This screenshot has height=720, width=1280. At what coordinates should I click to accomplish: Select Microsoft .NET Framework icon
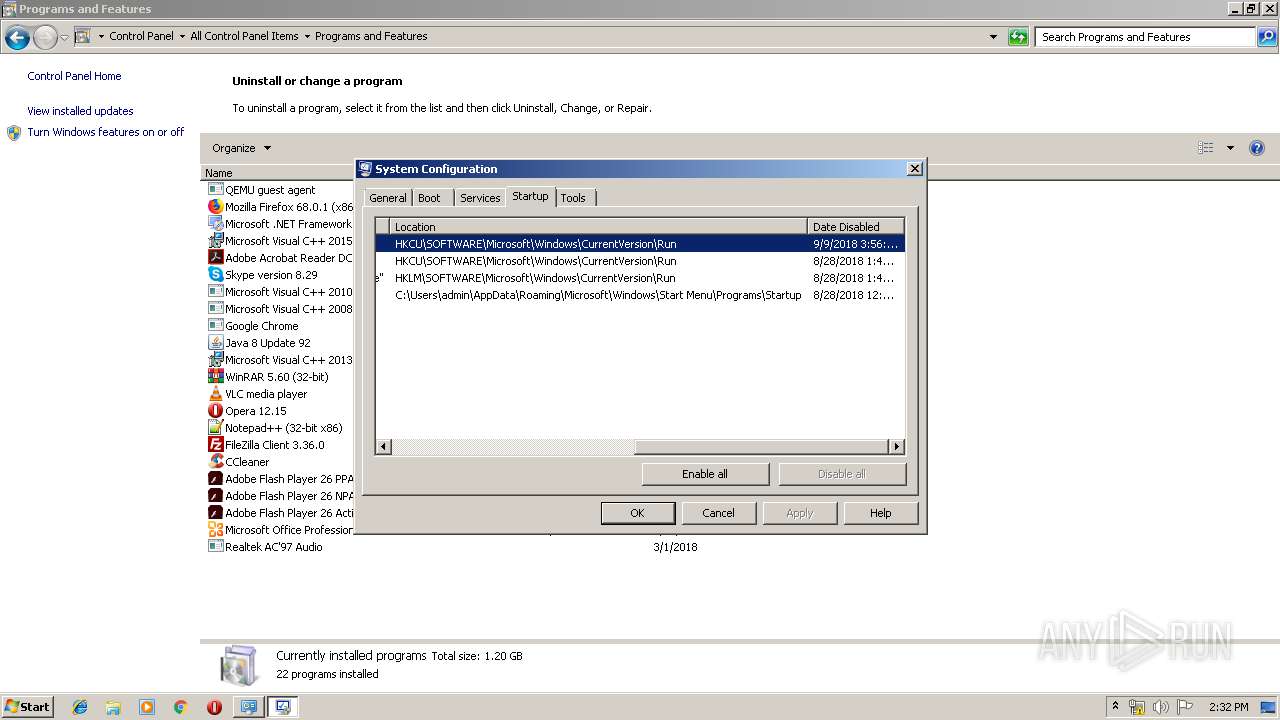[215, 224]
